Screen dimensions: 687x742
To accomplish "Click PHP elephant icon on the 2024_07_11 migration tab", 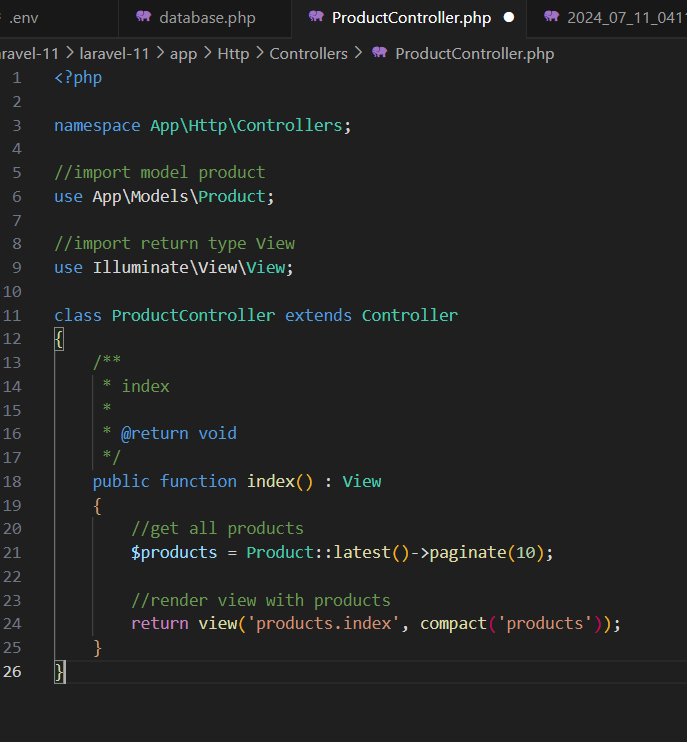I will [551, 17].
